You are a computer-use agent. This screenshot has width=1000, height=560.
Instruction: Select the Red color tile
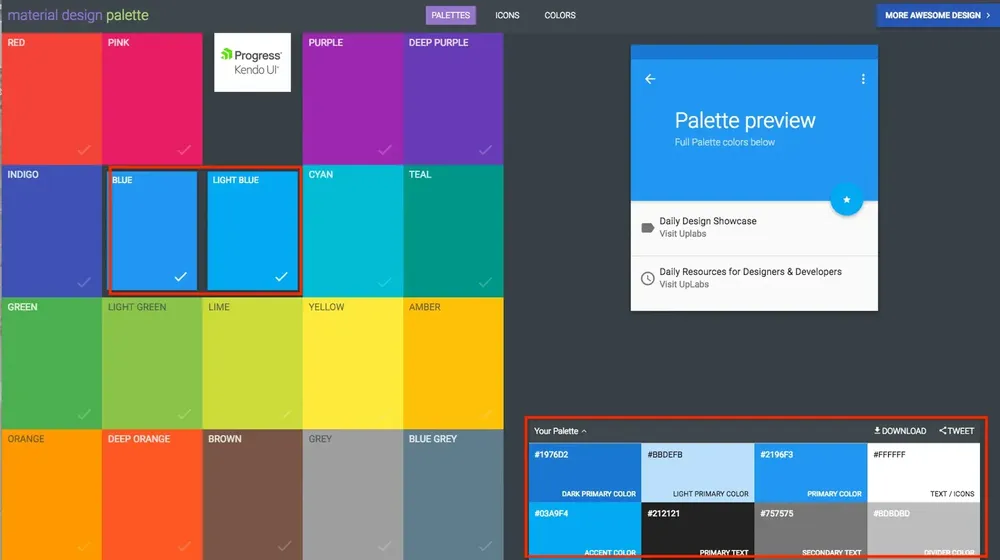tap(51, 99)
